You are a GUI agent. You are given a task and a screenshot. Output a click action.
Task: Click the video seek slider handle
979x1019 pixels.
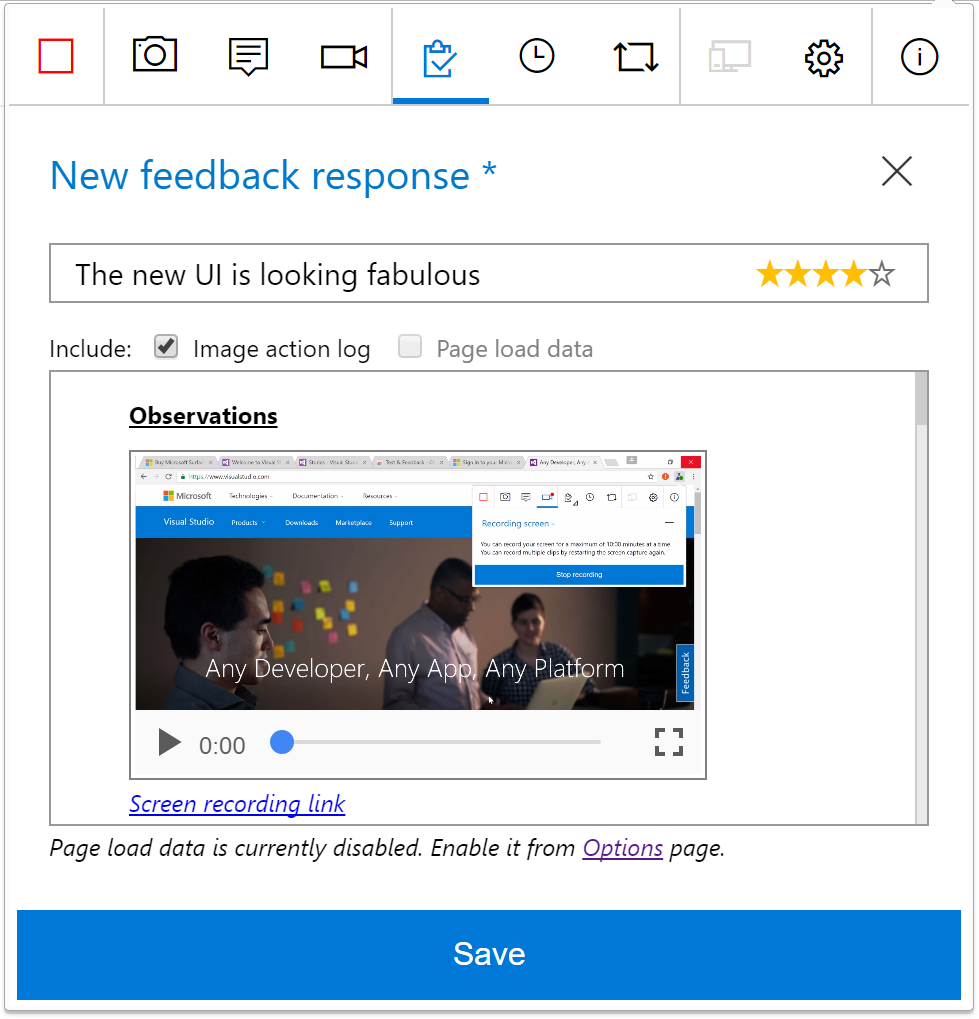(x=281, y=742)
